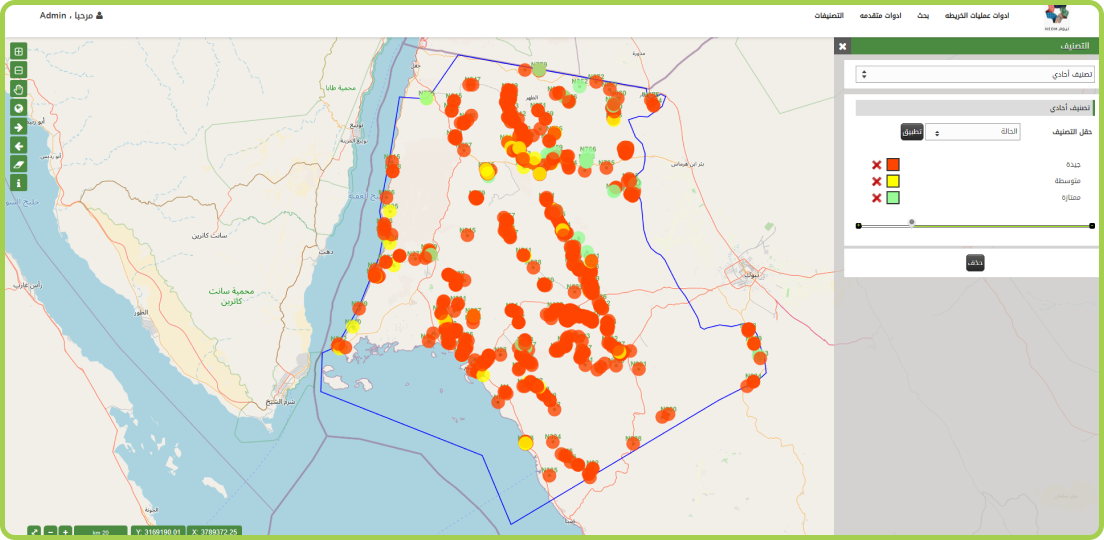Remove the متوسطة yellow class with its X

pos(877,181)
